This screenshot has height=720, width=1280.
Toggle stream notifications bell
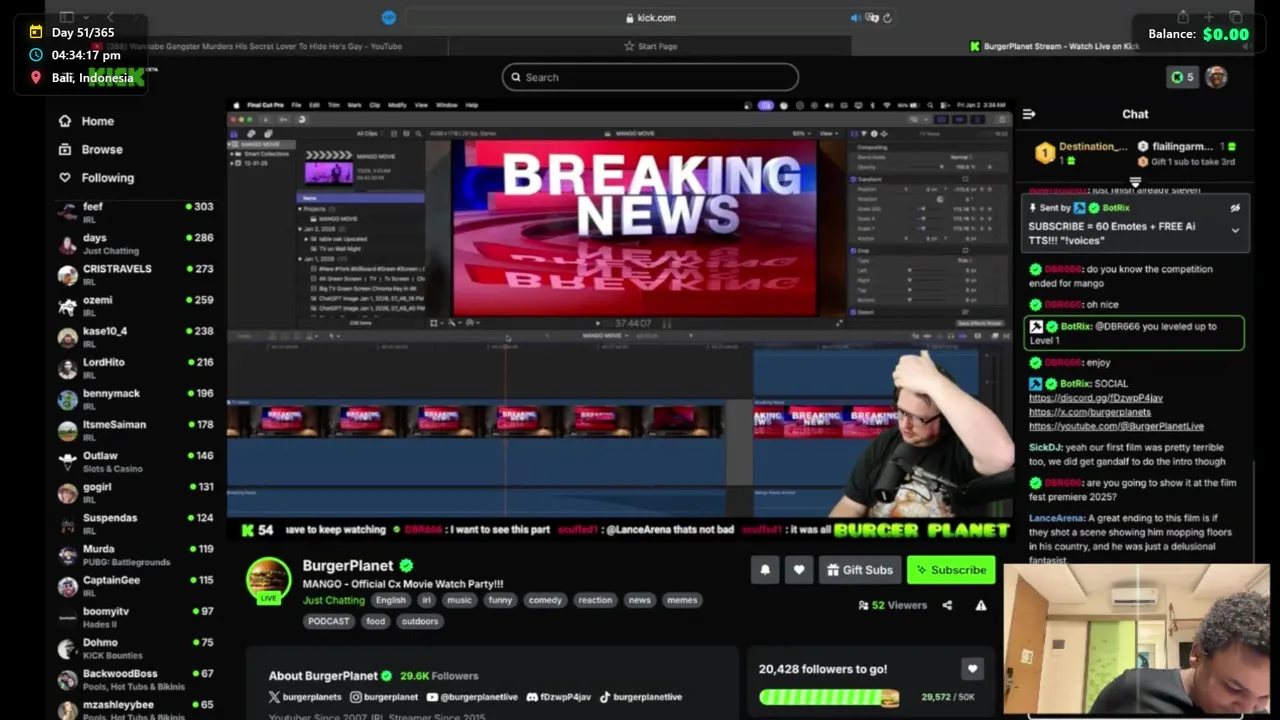coord(765,570)
